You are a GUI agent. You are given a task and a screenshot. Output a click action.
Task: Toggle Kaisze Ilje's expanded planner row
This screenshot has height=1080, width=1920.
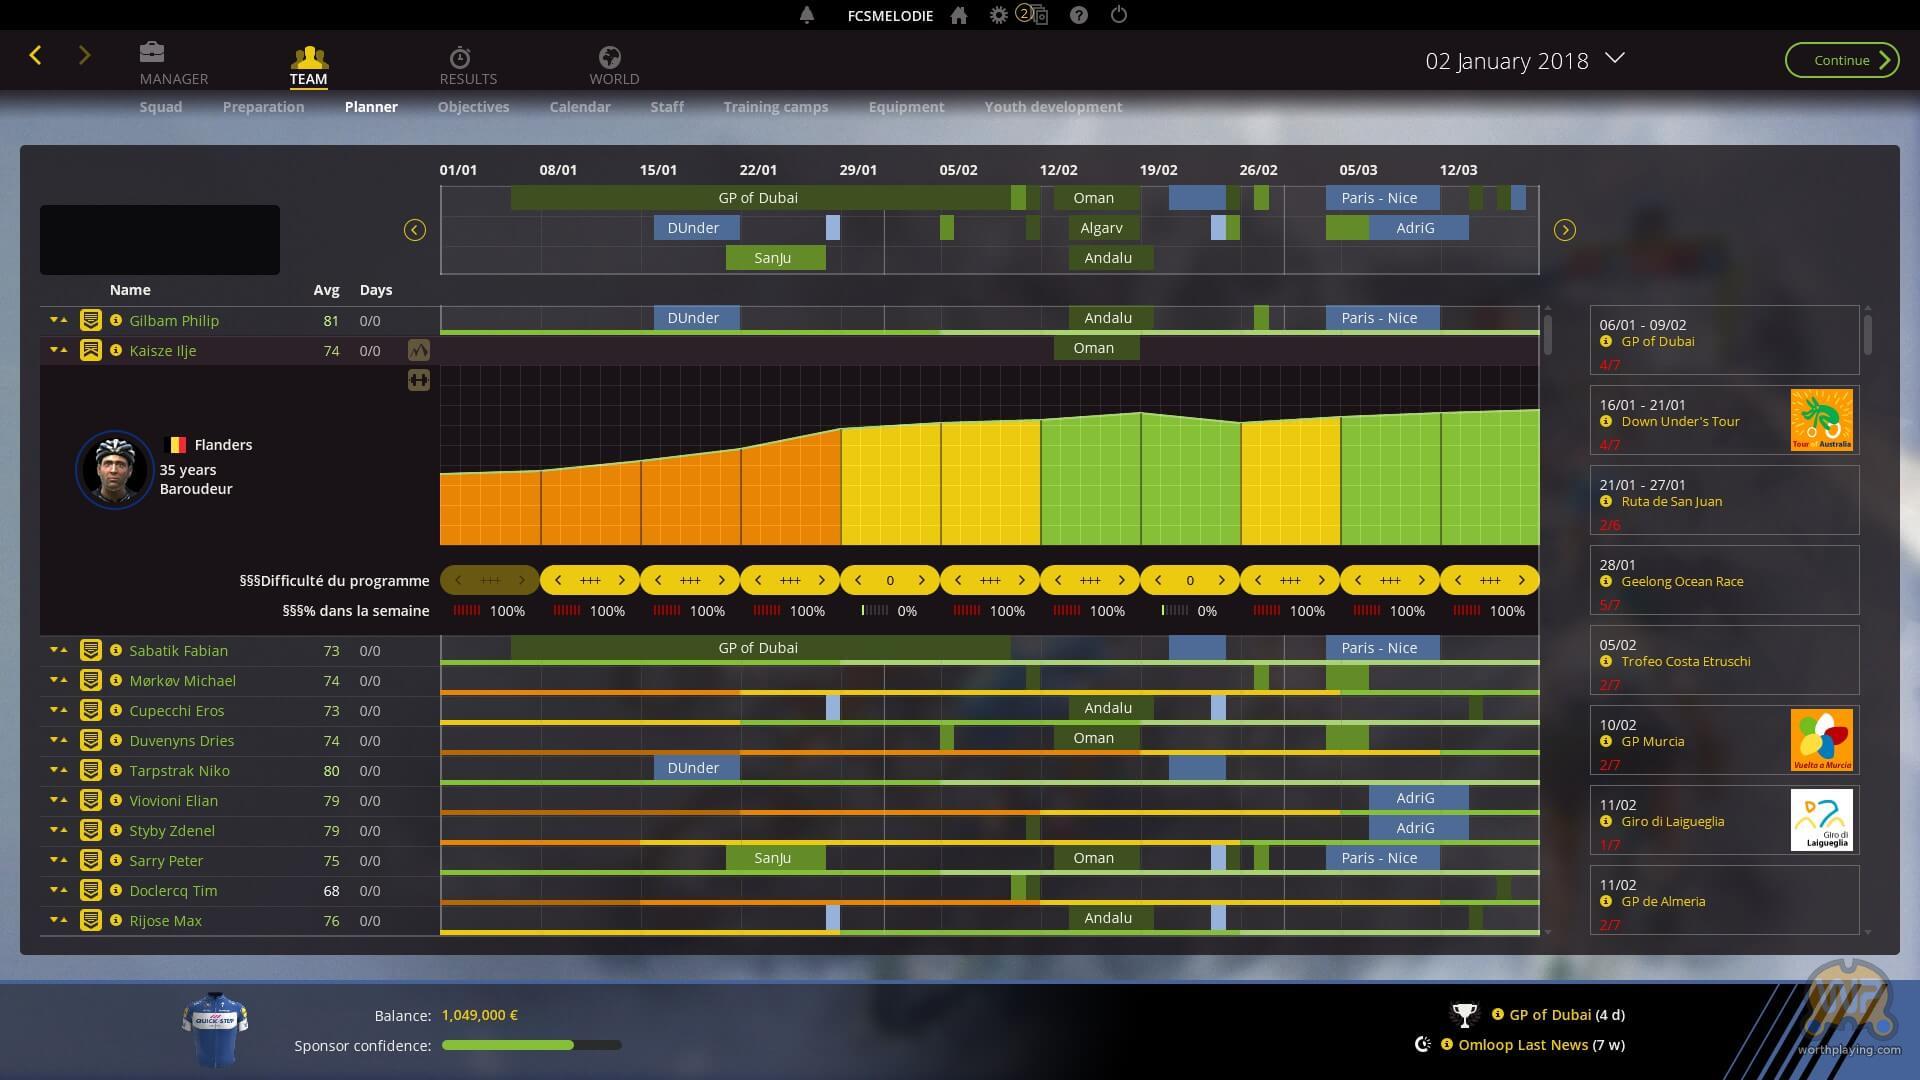91,351
